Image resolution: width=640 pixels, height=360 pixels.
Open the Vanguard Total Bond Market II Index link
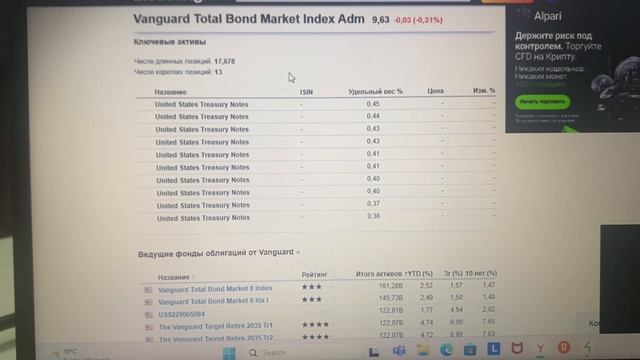click(215, 289)
